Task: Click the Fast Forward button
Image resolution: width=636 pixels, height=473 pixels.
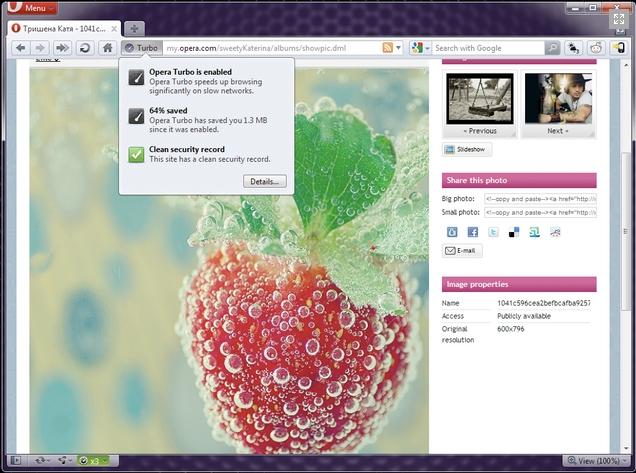Action: tap(62, 48)
